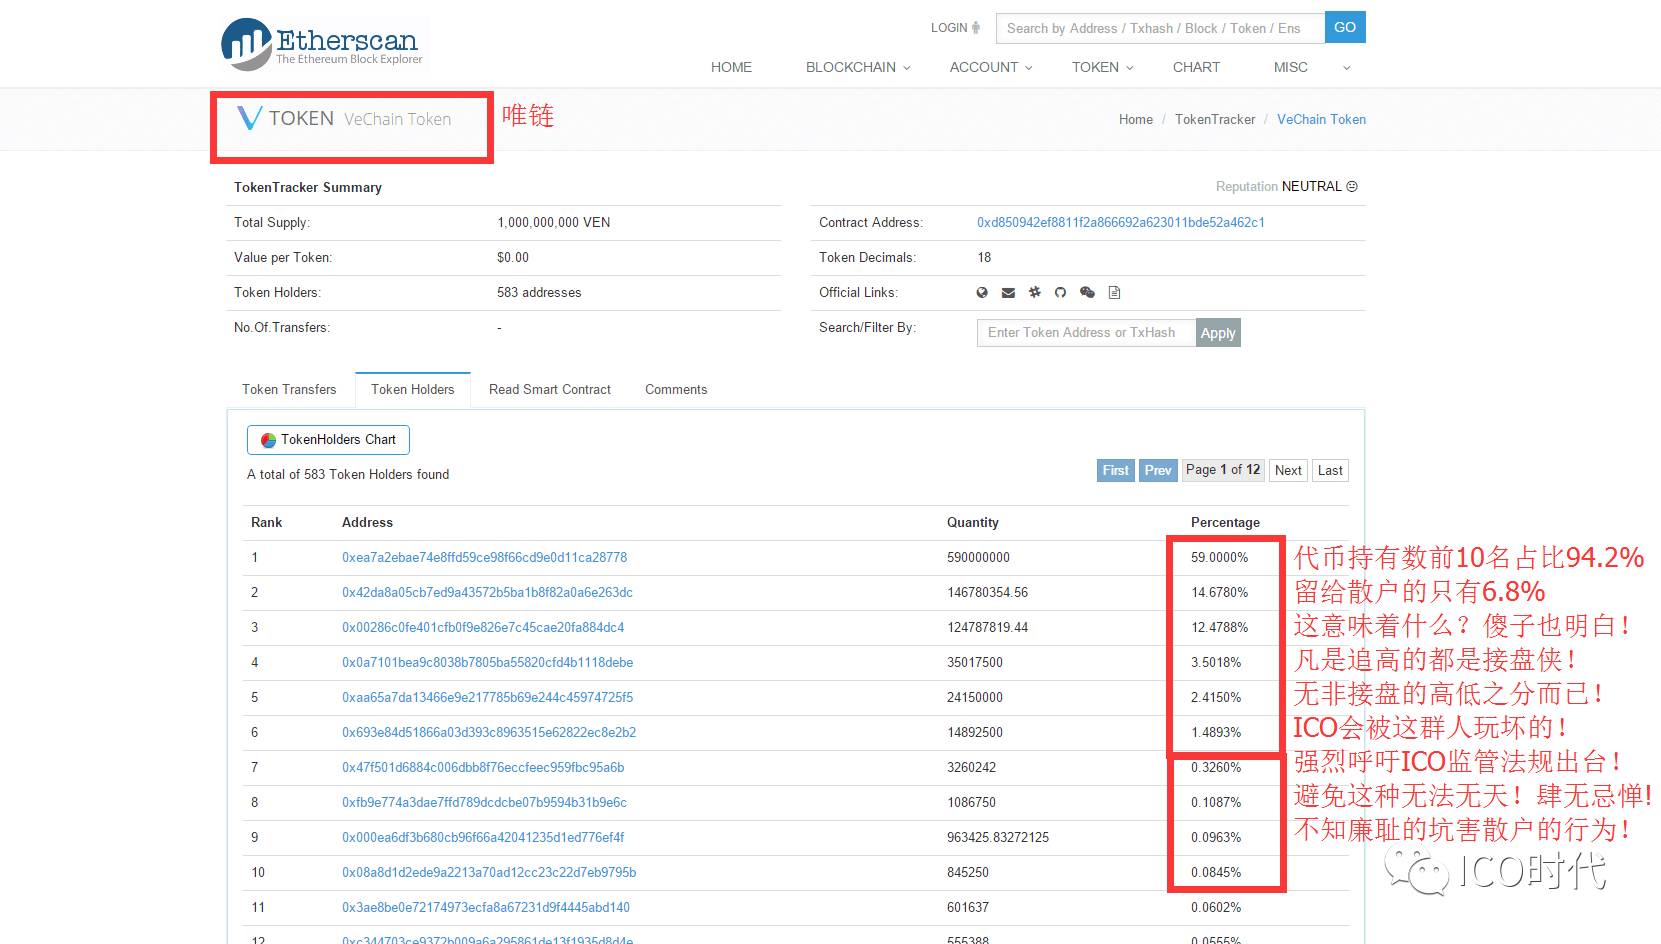Open the email envelope official link

coord(1008,292)
